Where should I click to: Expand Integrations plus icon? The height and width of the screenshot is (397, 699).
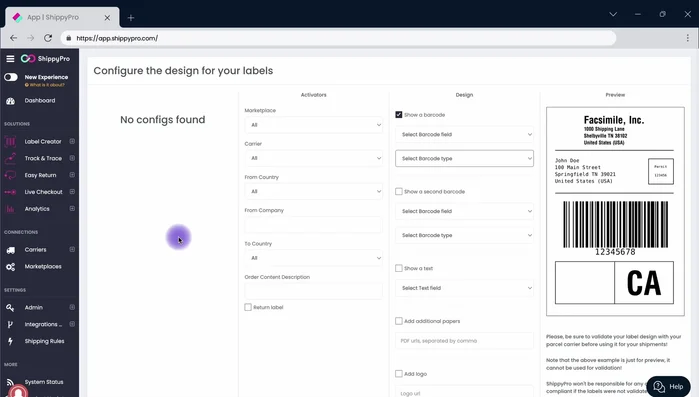click(x=72, y=324)
